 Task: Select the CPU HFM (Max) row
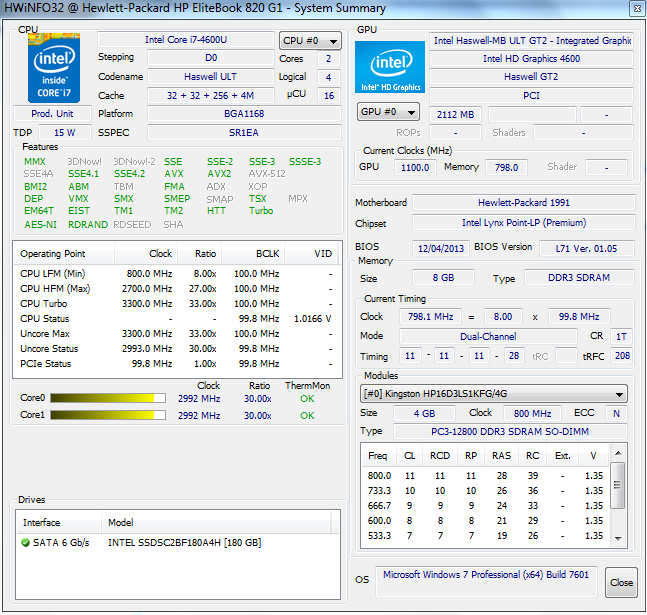pyautogui.click(x=177, y=289)
